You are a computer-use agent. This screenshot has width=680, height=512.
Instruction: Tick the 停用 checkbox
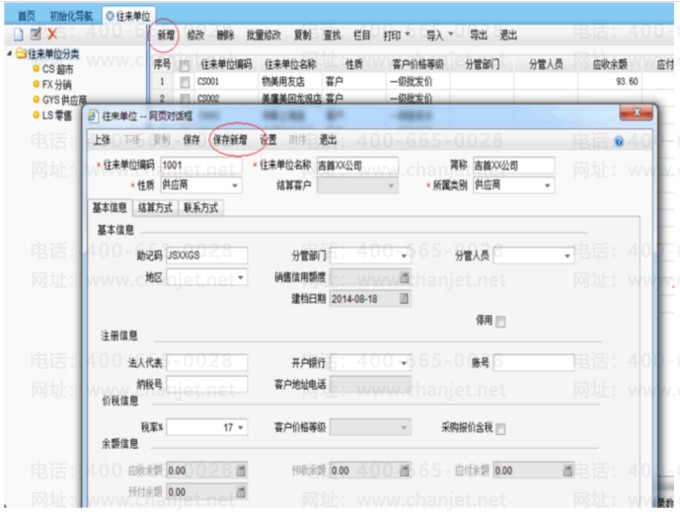click(x=500, y=322)
